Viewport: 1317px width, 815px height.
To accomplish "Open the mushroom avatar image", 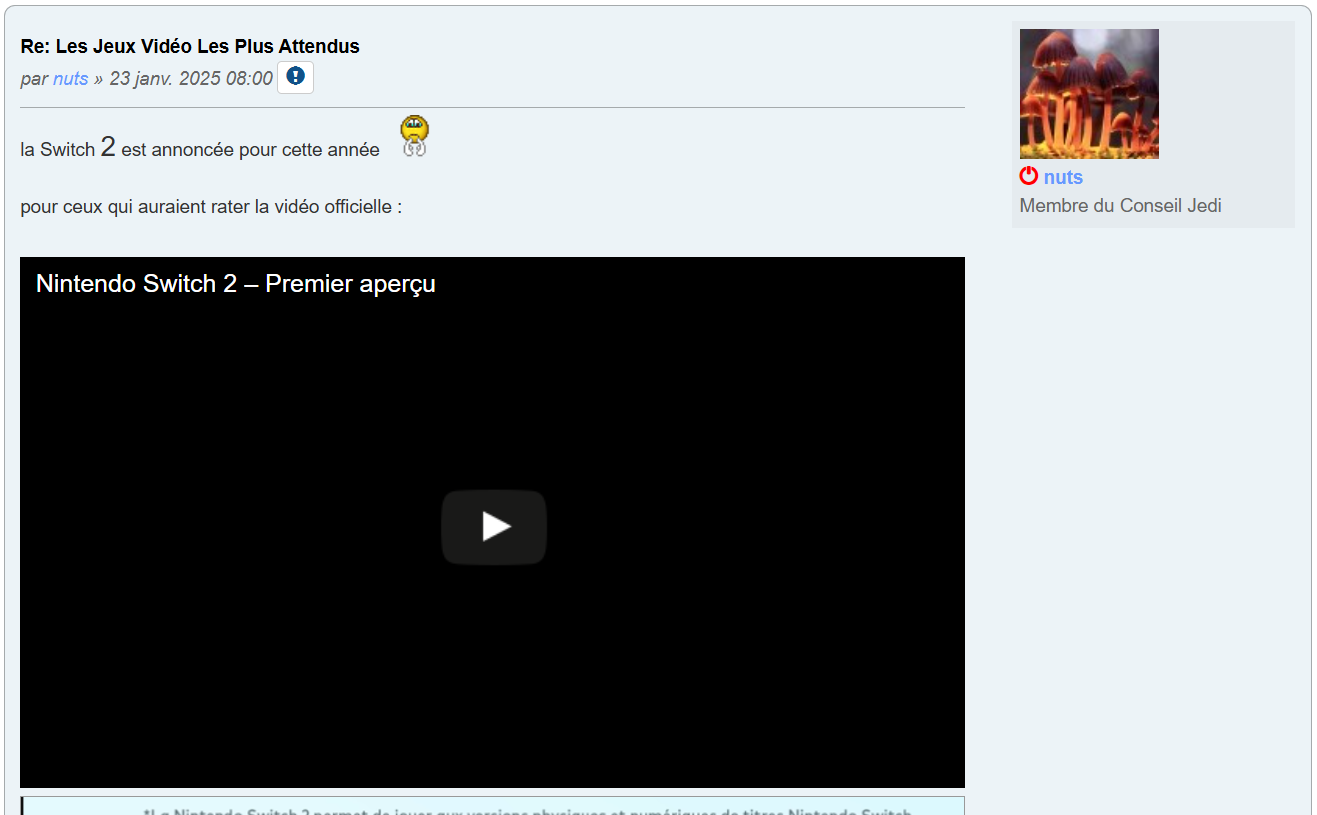I will tap(1089, 94).
